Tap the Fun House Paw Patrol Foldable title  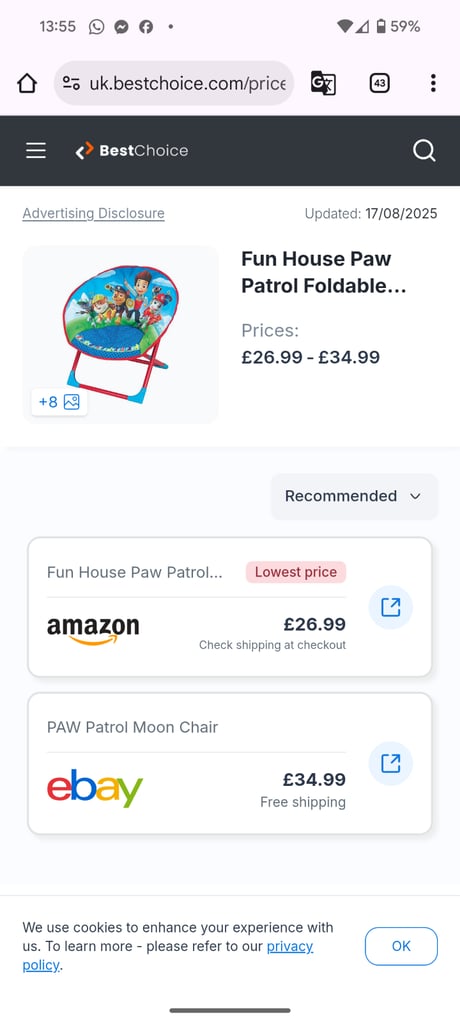[324, 272]
